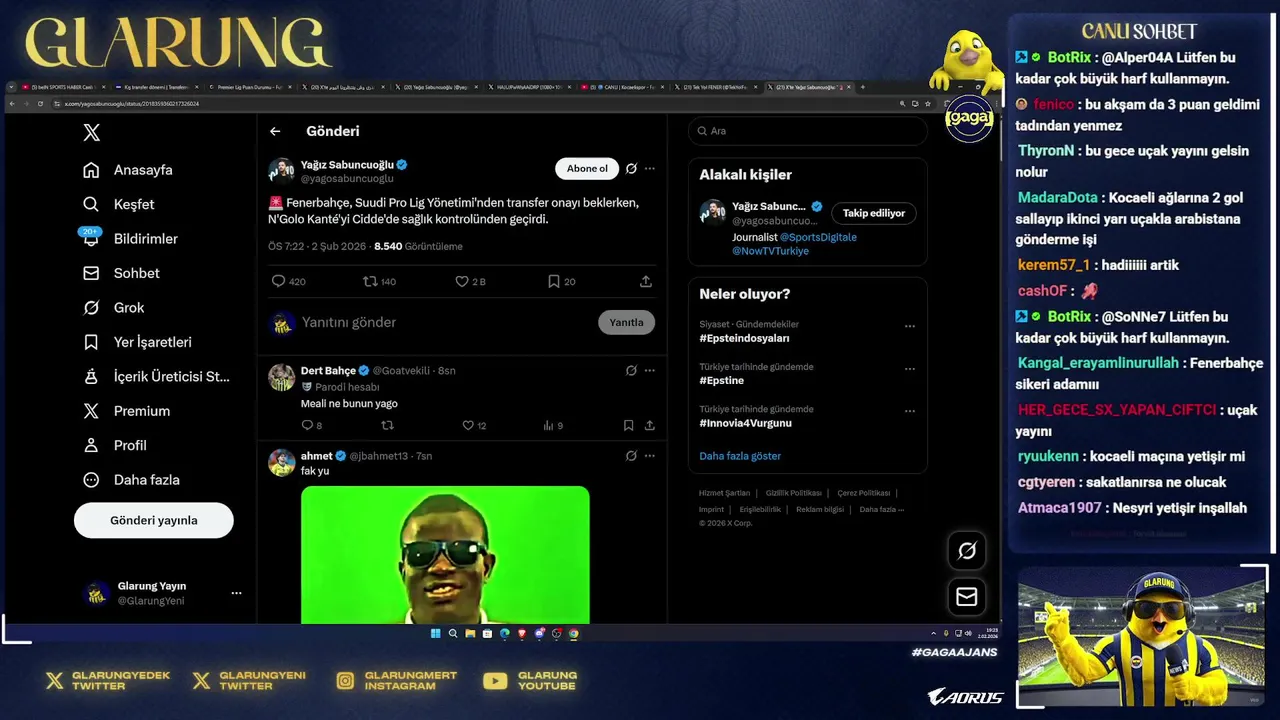Open the @SportsDigitale link
Screen dimensions: 1280x720
(x=818, y=237)
